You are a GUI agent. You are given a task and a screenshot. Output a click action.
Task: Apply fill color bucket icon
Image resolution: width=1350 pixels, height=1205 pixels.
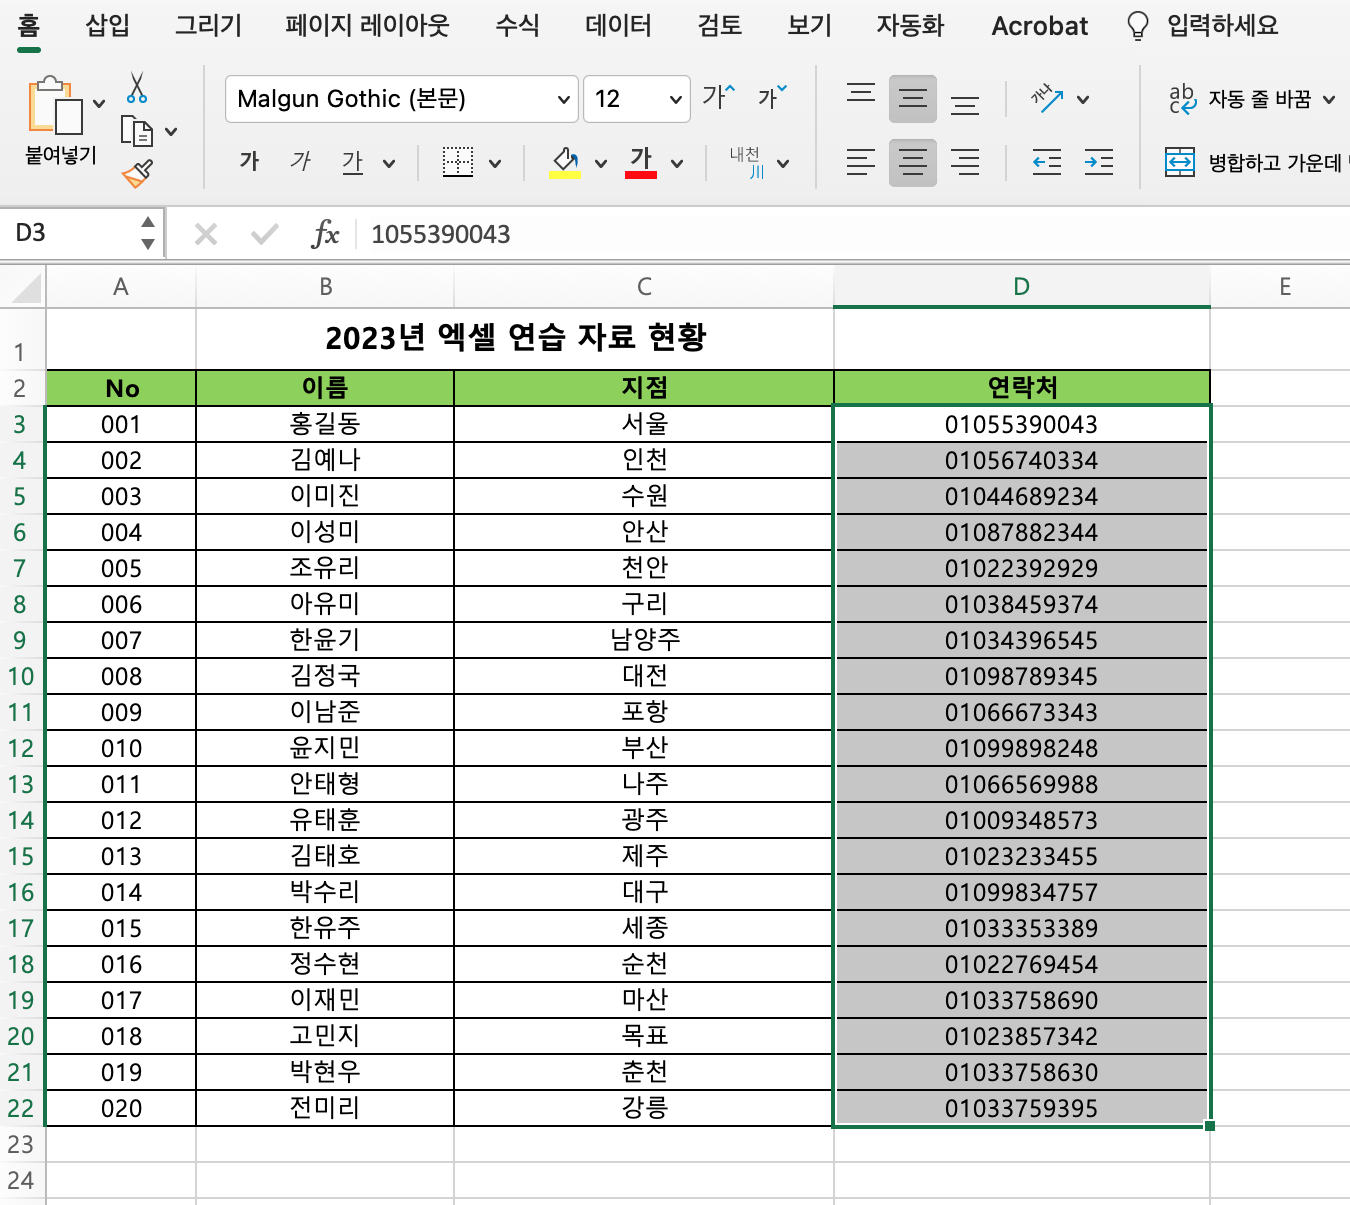(565, 162)
